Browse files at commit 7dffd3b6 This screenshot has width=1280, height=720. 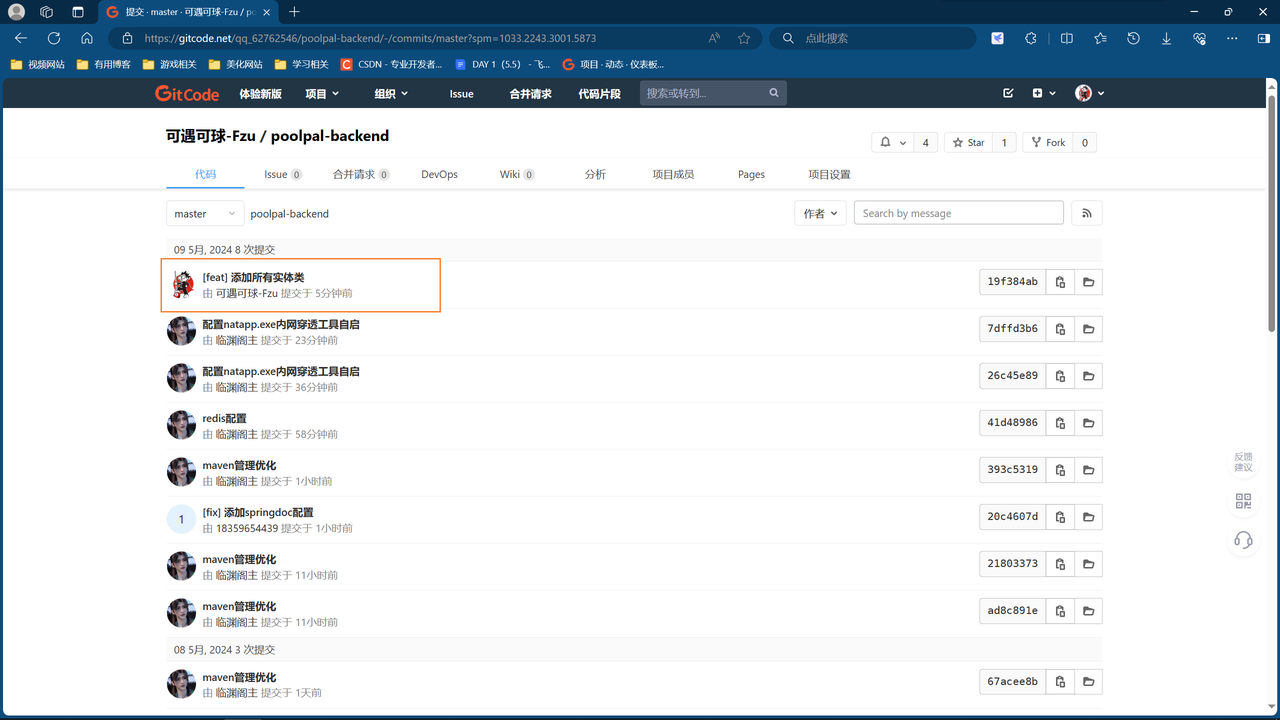tap(1088, 329)
